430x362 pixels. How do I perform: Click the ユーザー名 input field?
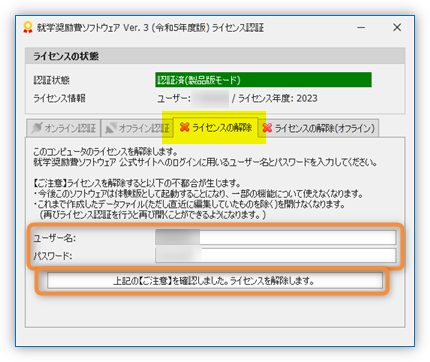[x=276, y=238]
